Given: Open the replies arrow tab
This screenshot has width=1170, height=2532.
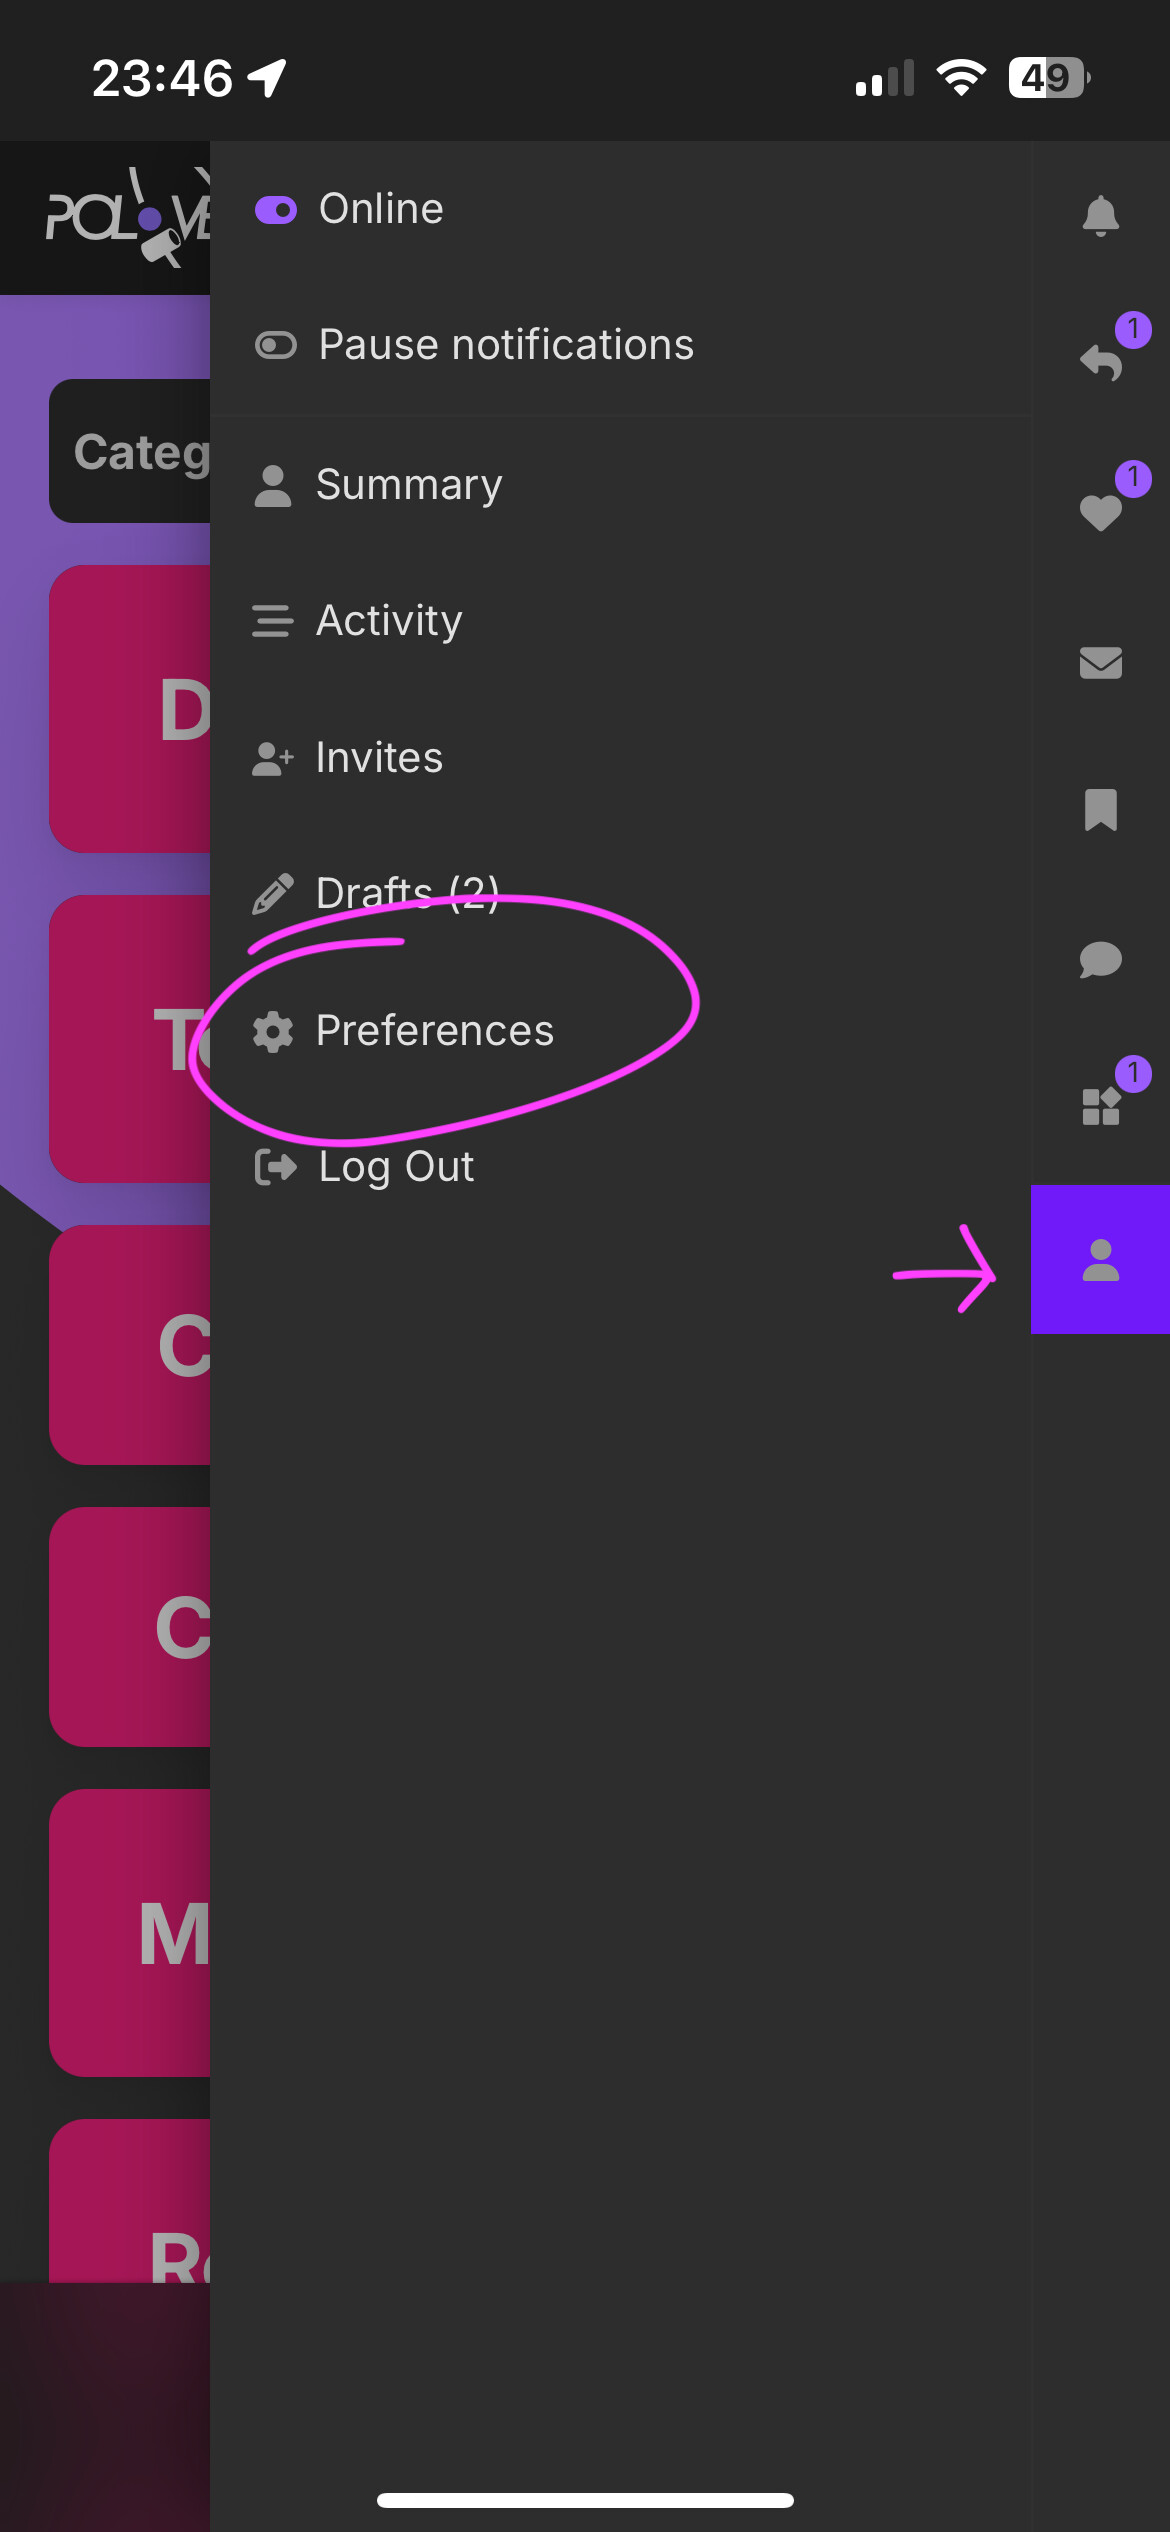Looking at the screenshot, I should click(1100, 362).
